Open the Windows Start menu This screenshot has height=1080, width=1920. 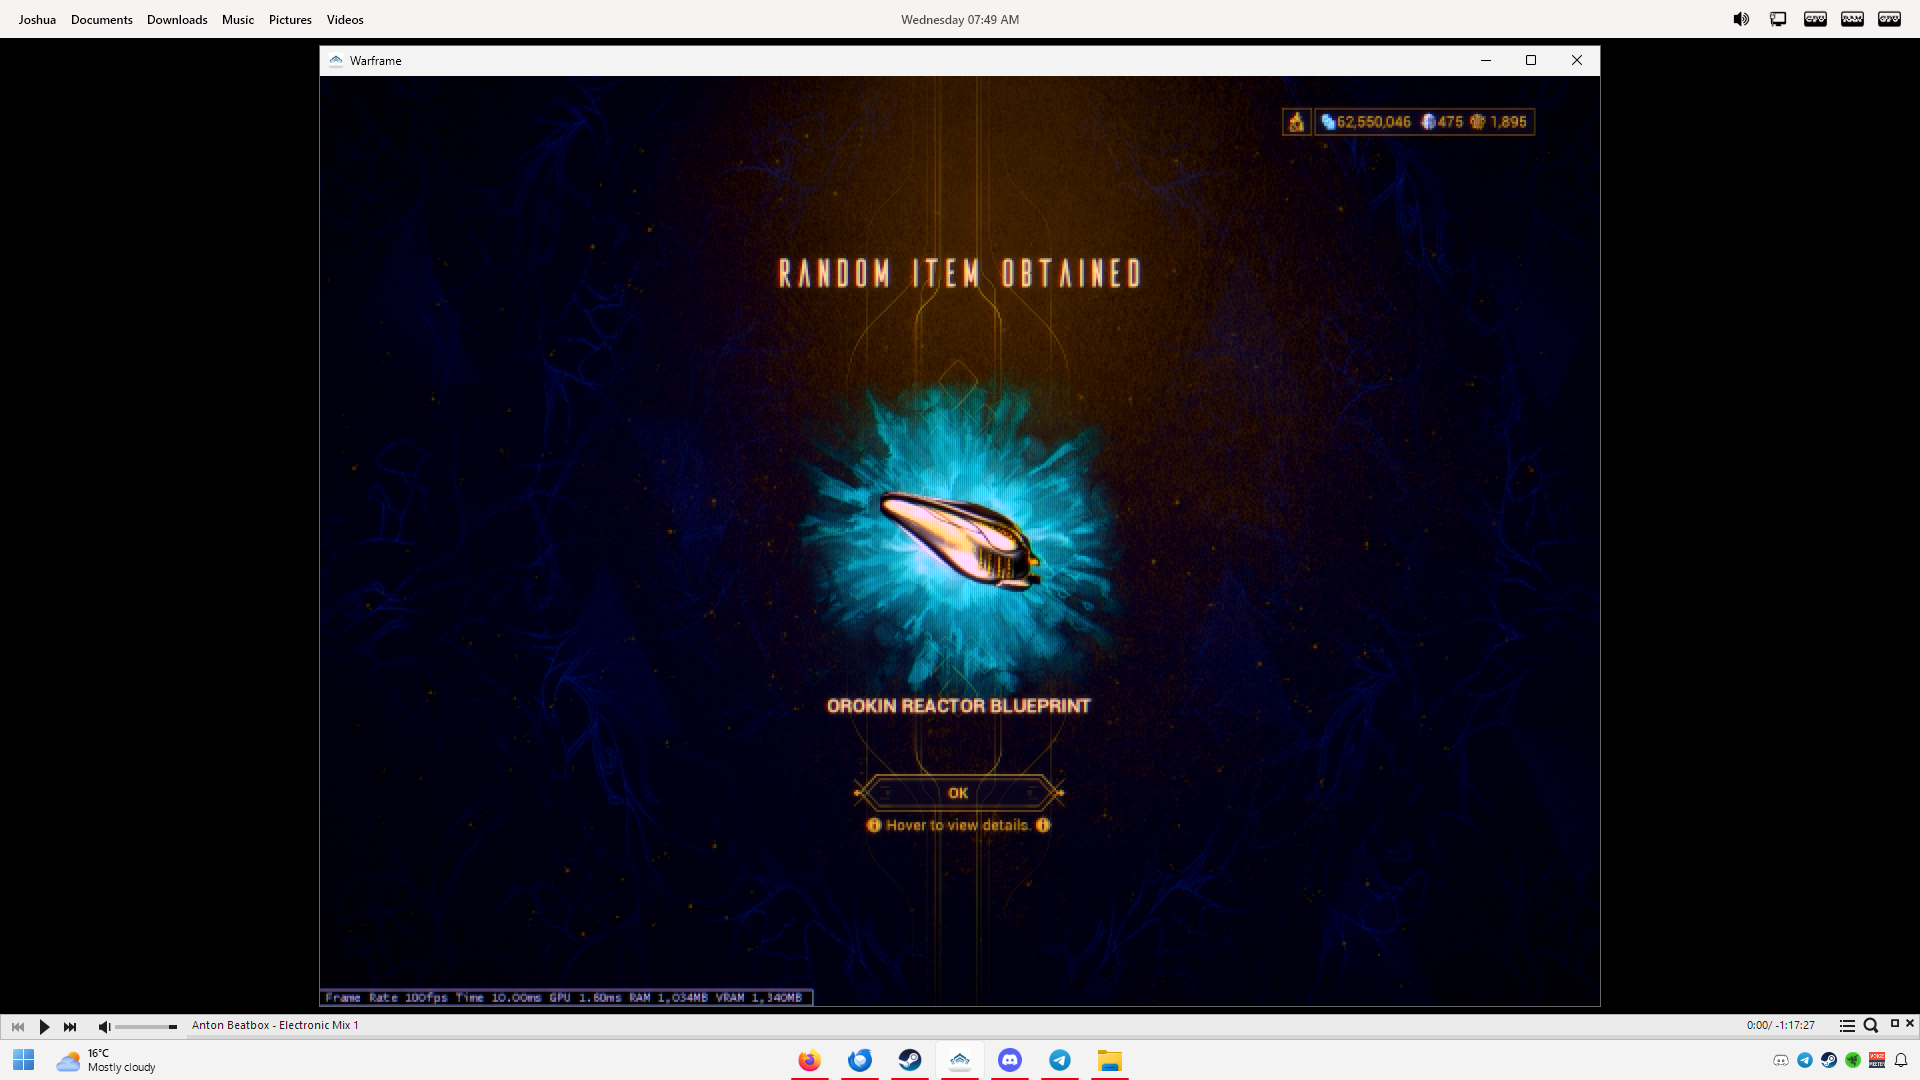[24, 1060]
